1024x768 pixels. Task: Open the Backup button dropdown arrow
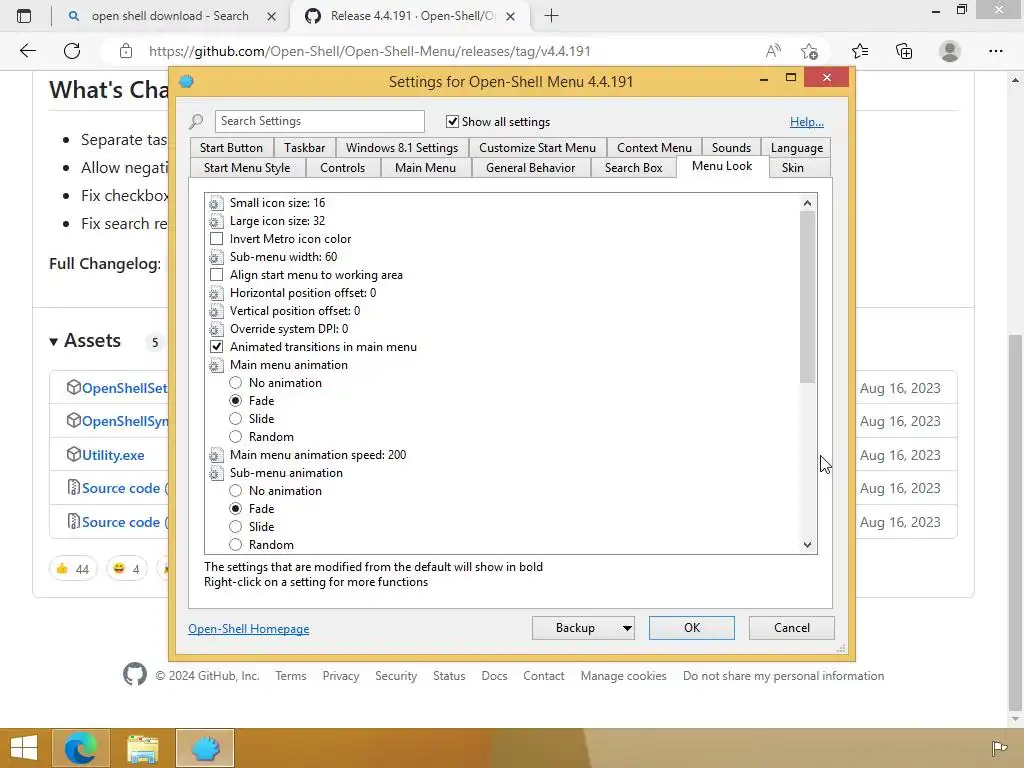coord(626,628)
